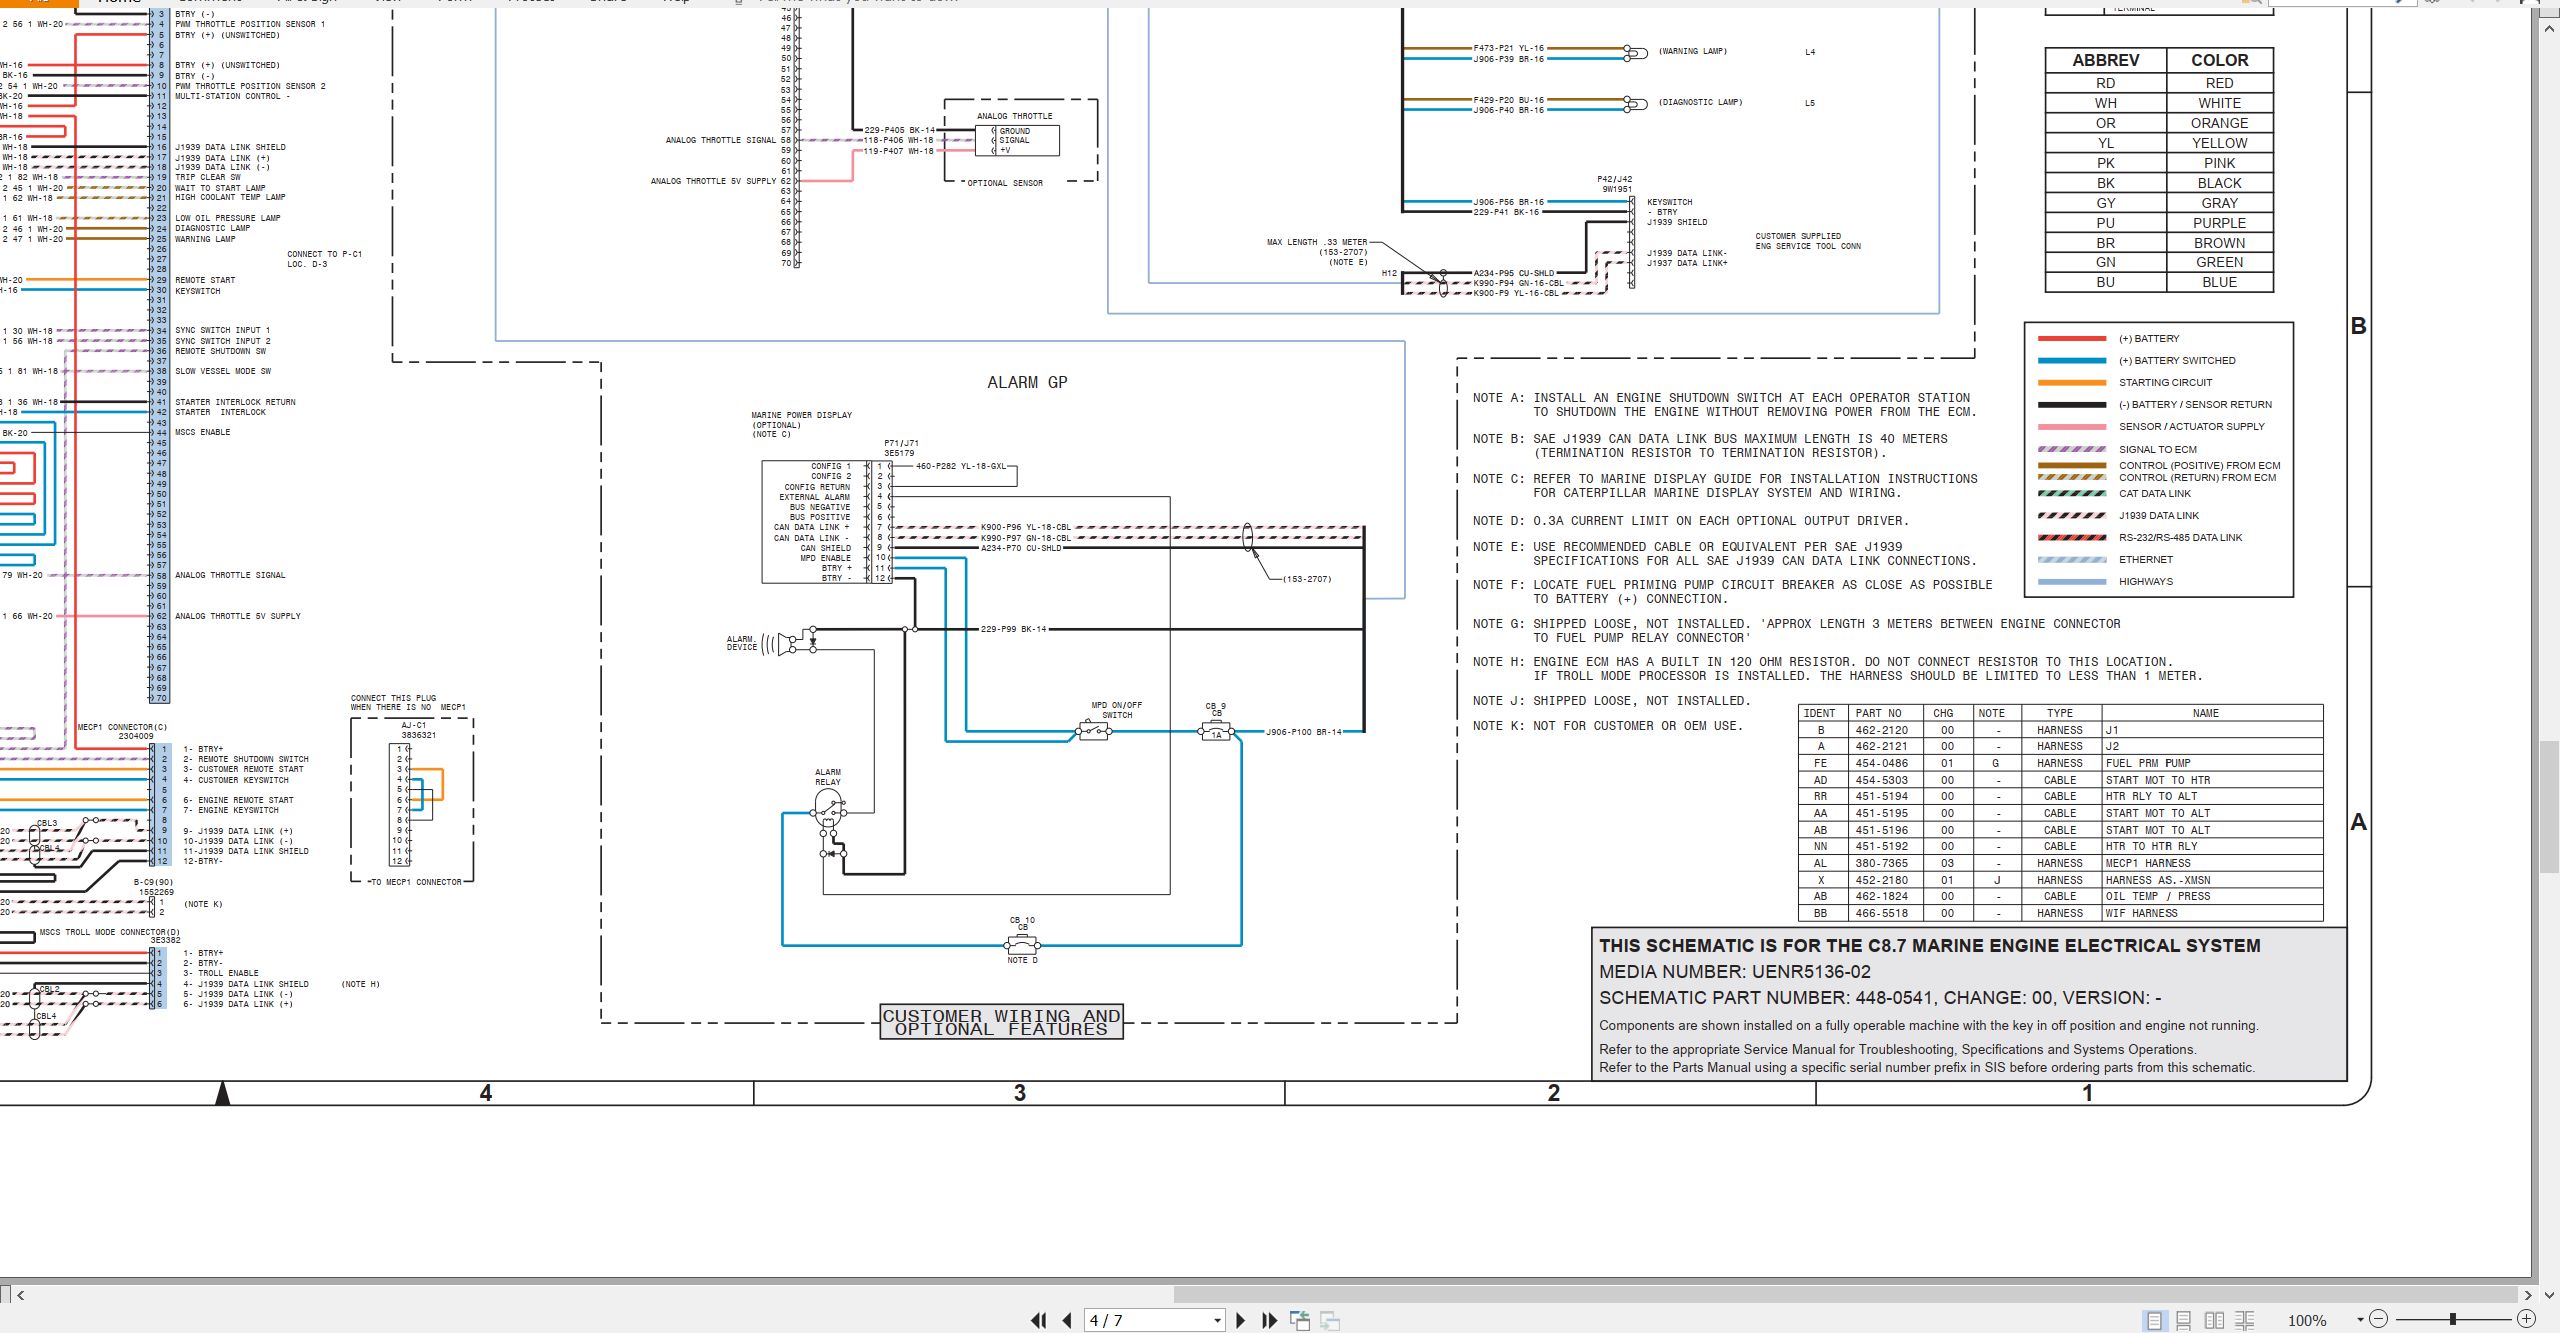Click NOTE D current limit text

(1690, 521)
